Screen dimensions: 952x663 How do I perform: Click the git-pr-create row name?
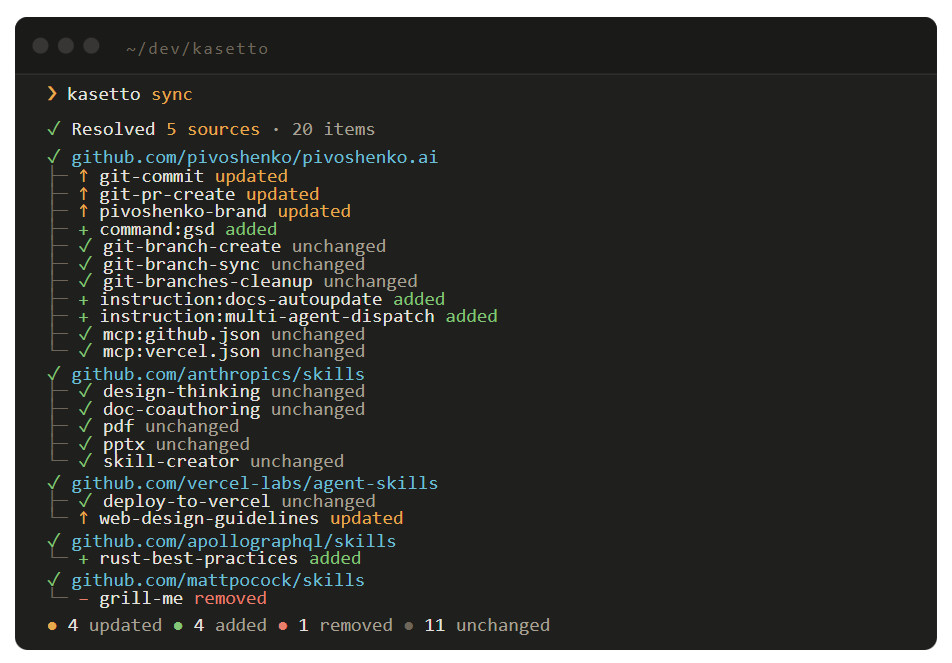click(x=168, y=194)
